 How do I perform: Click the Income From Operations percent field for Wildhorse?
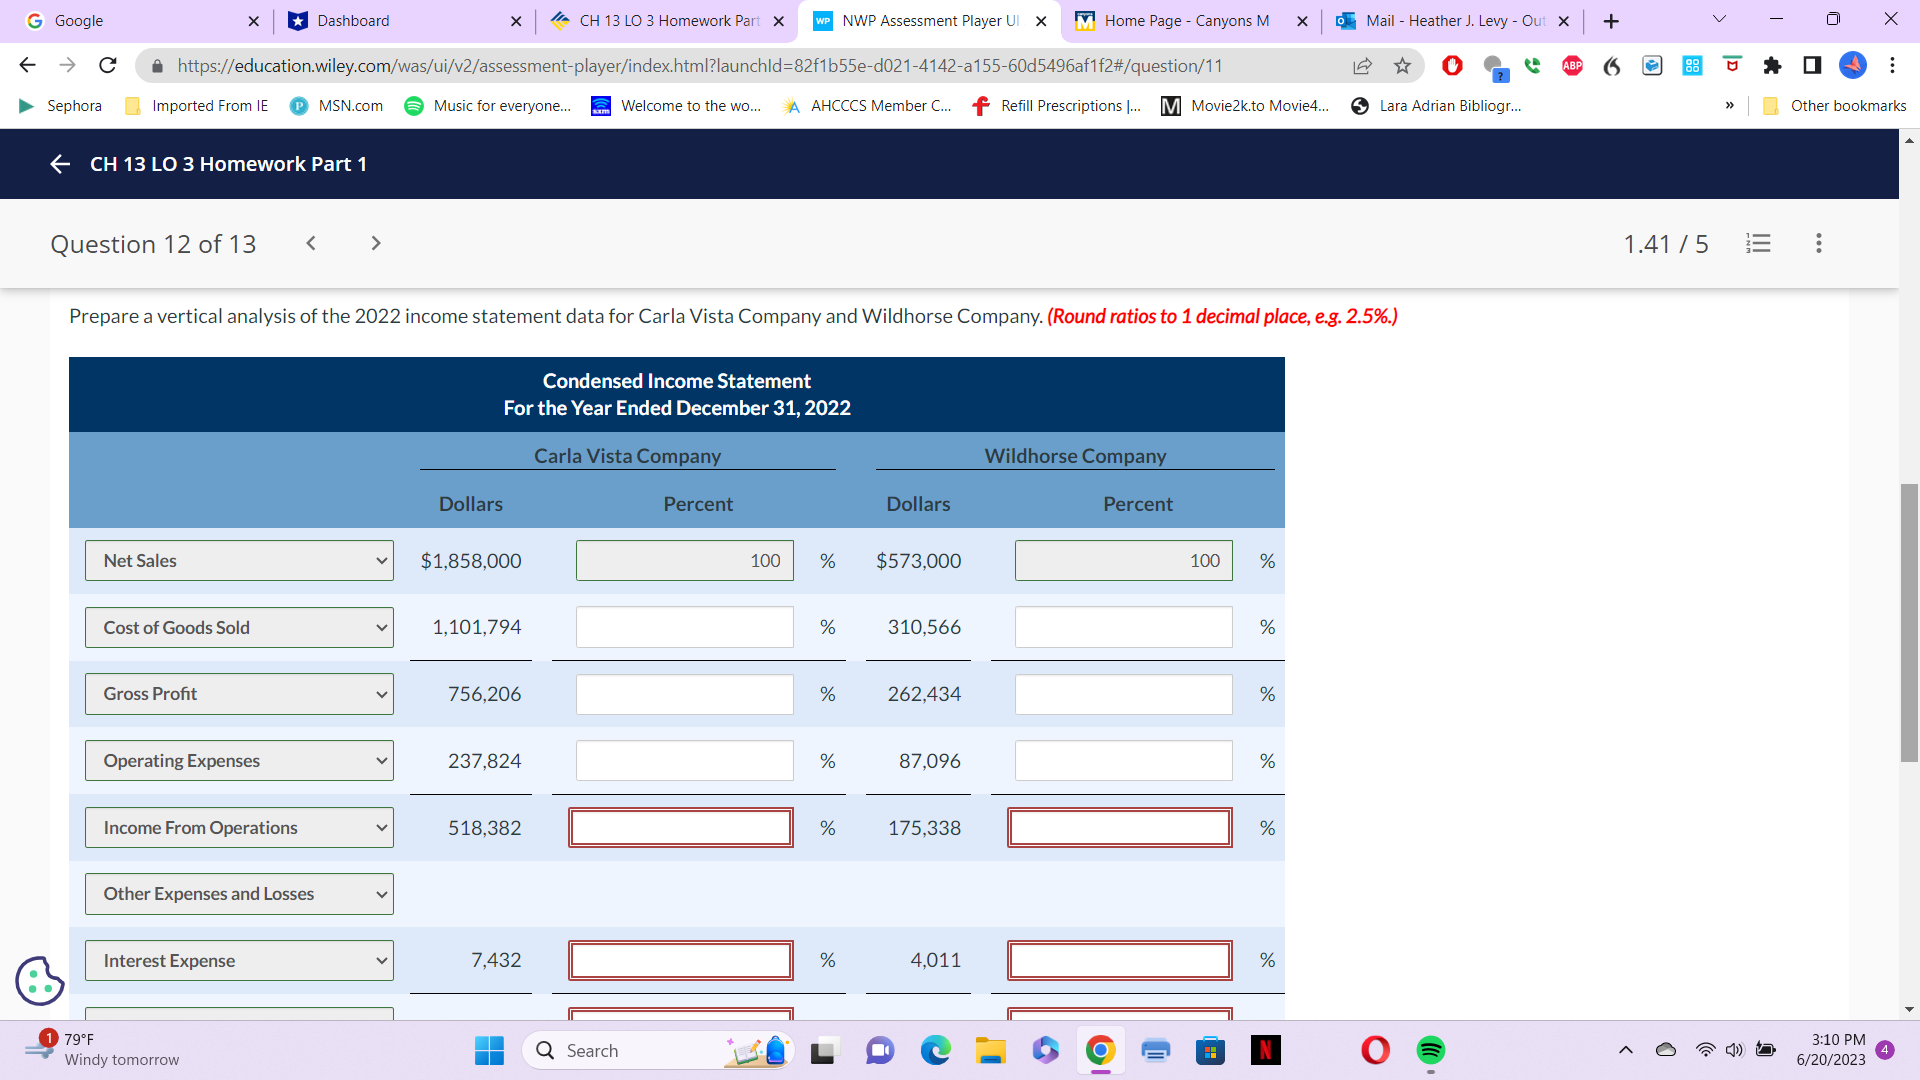(1119, 827)
